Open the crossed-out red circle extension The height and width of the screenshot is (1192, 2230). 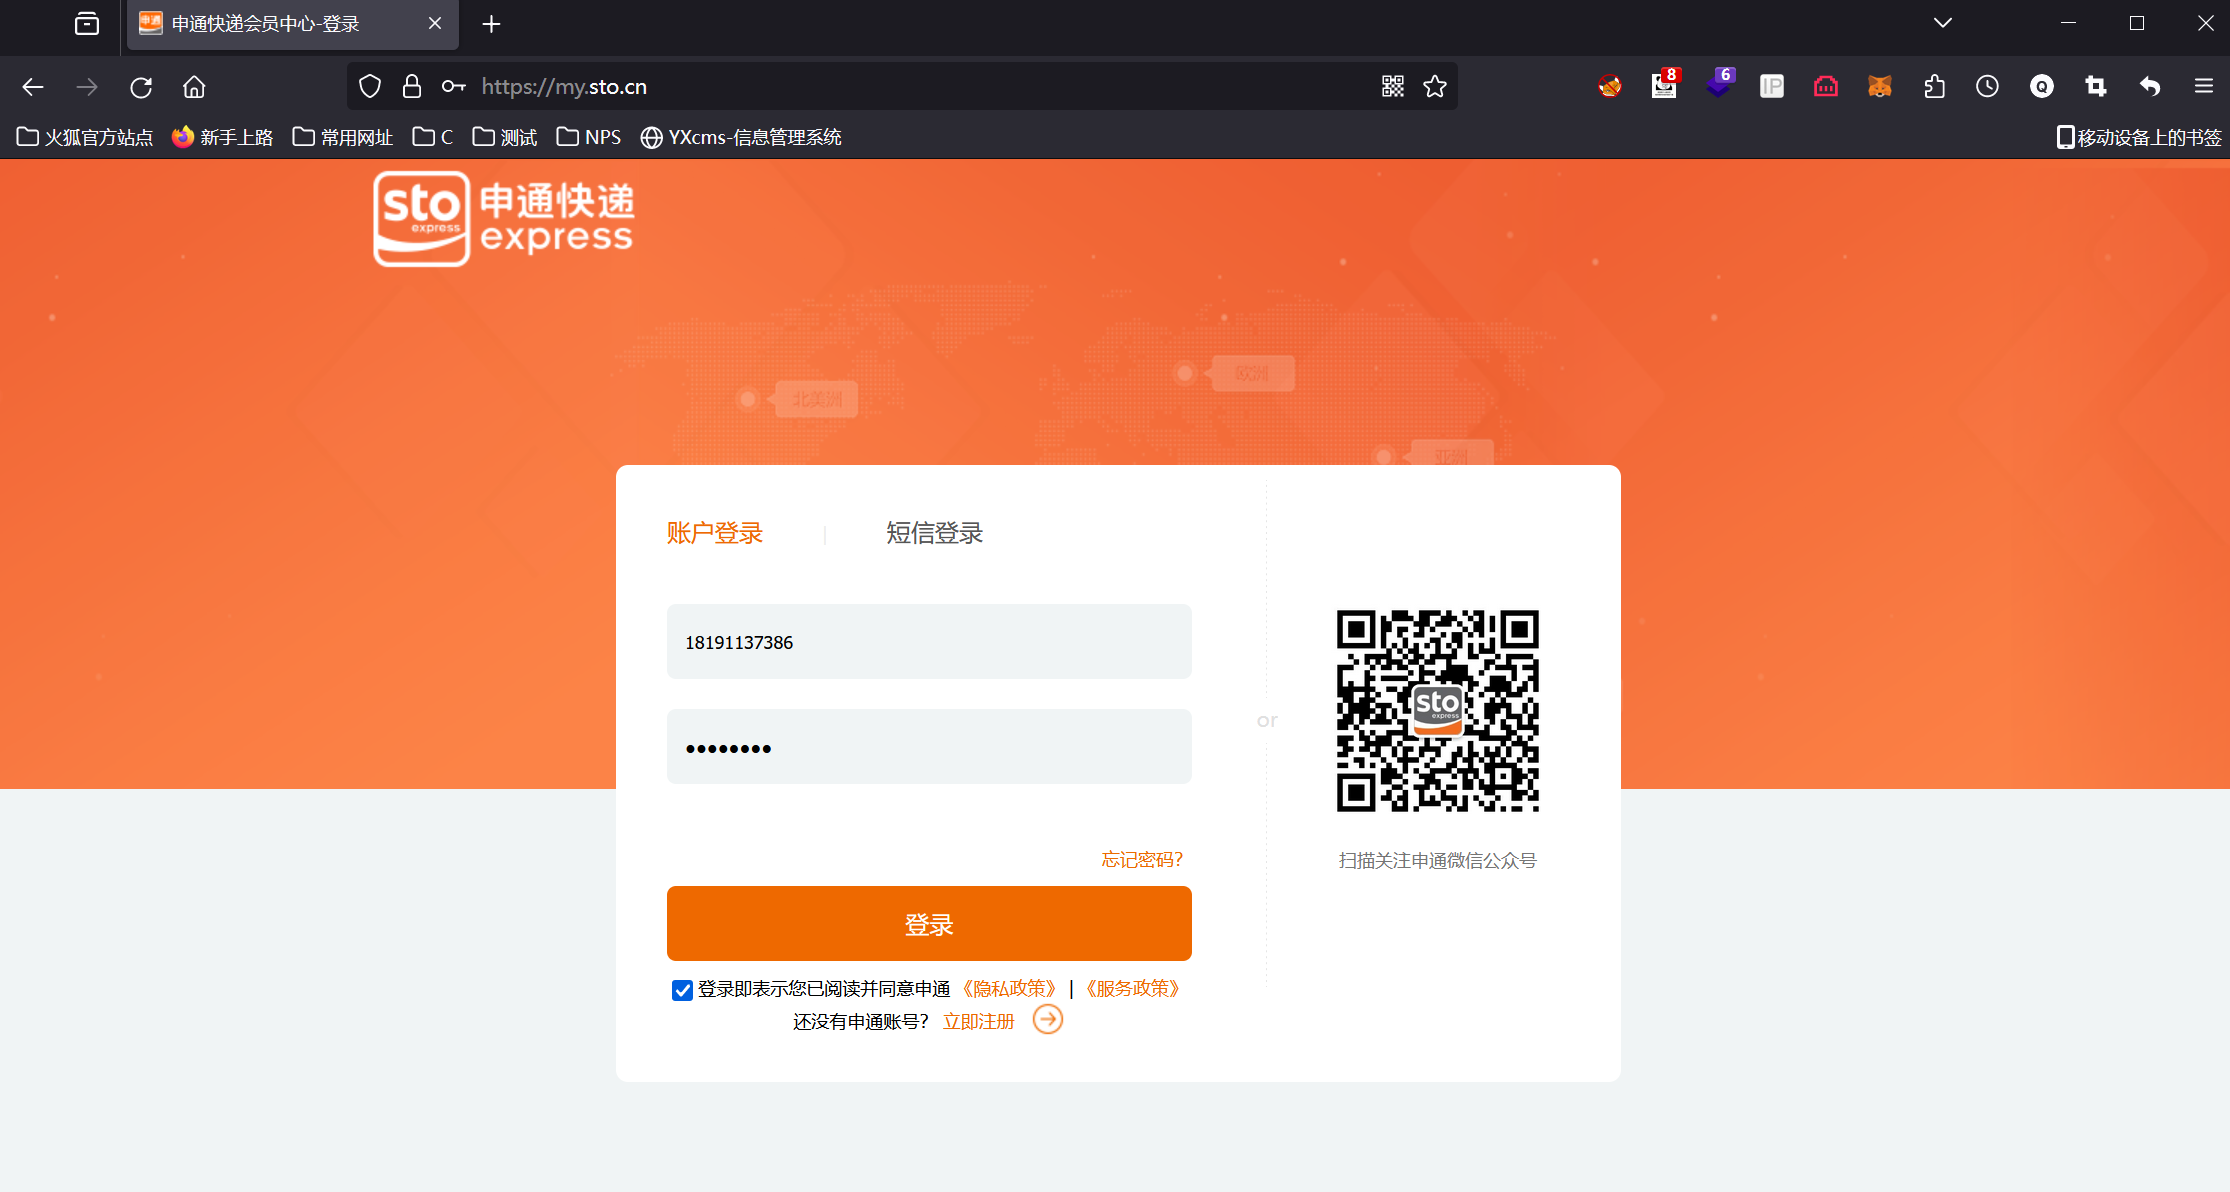tap(1610, 87)
